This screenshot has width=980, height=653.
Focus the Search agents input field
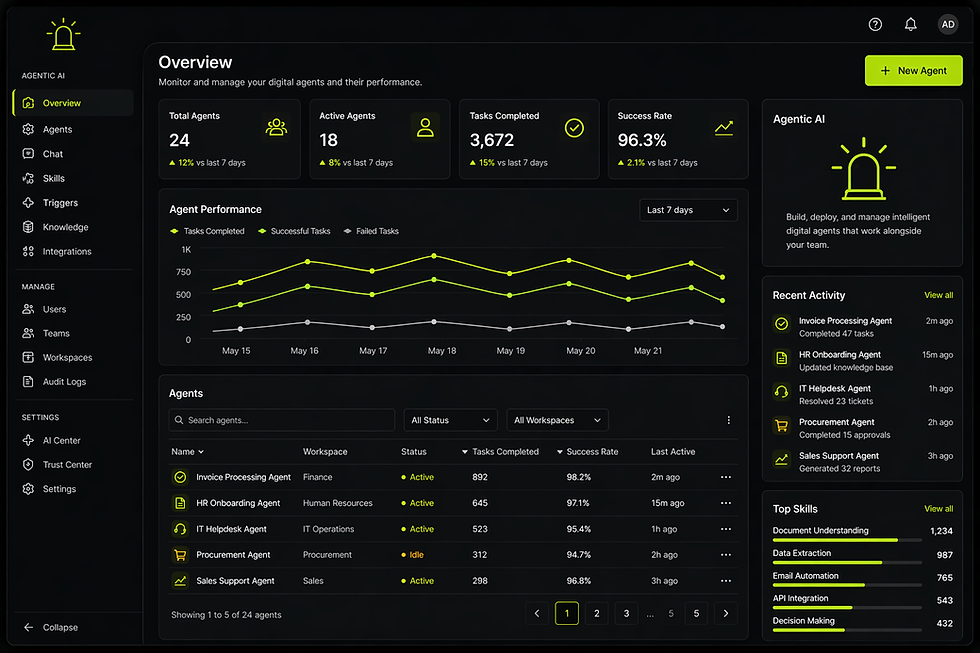281,420
